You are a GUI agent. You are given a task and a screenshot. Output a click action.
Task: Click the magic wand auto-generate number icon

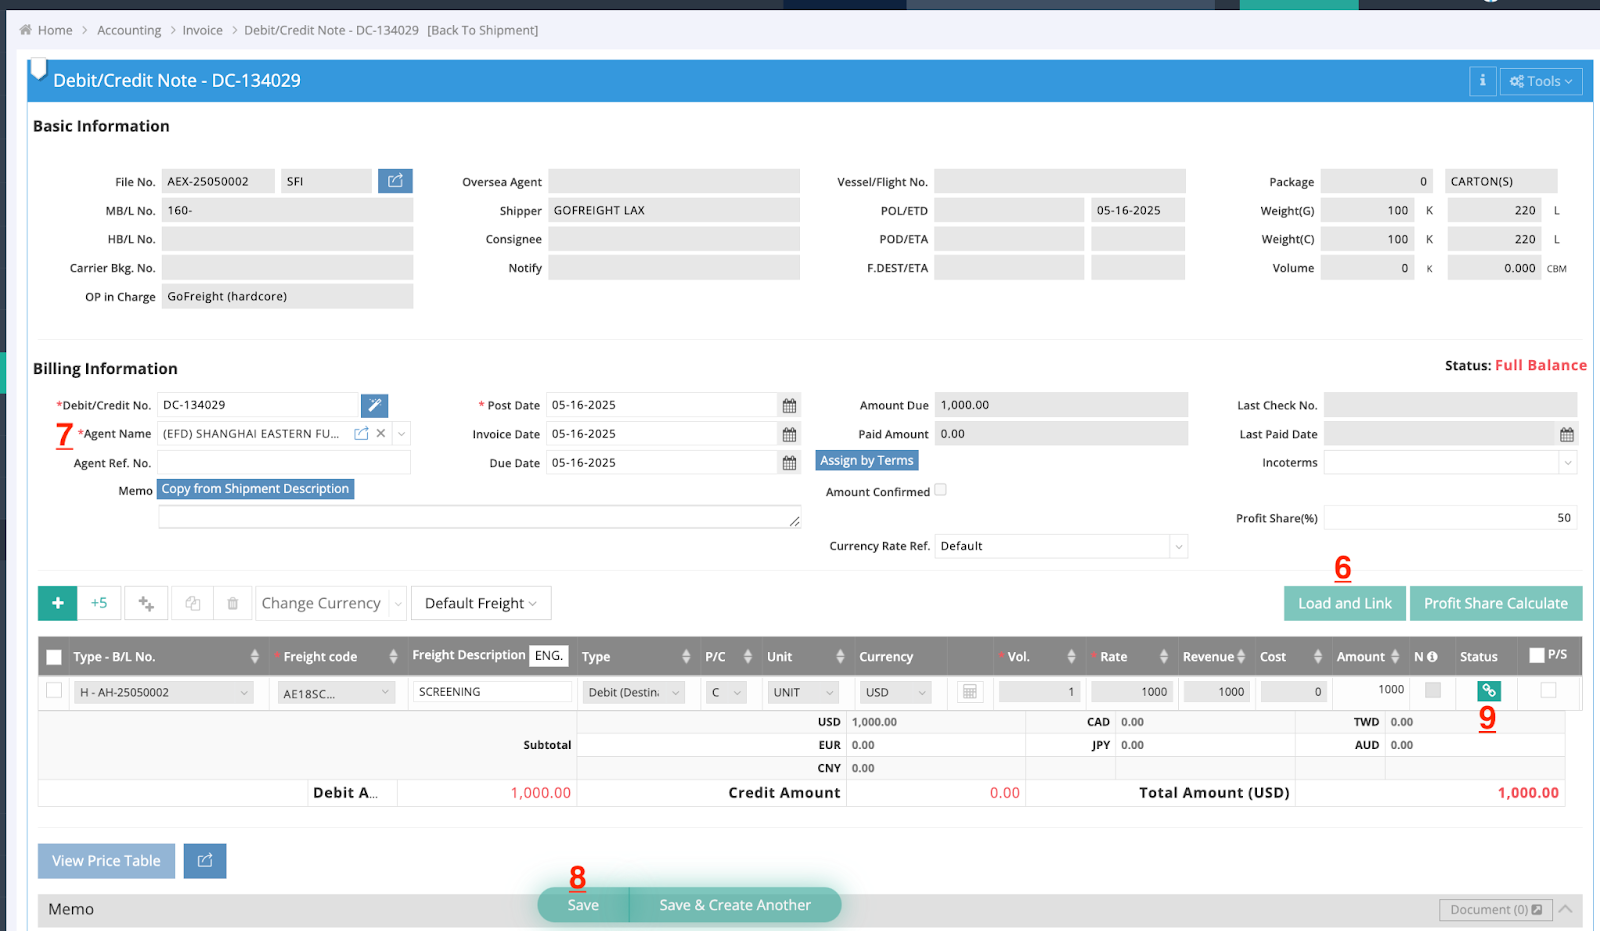(374, 405)
